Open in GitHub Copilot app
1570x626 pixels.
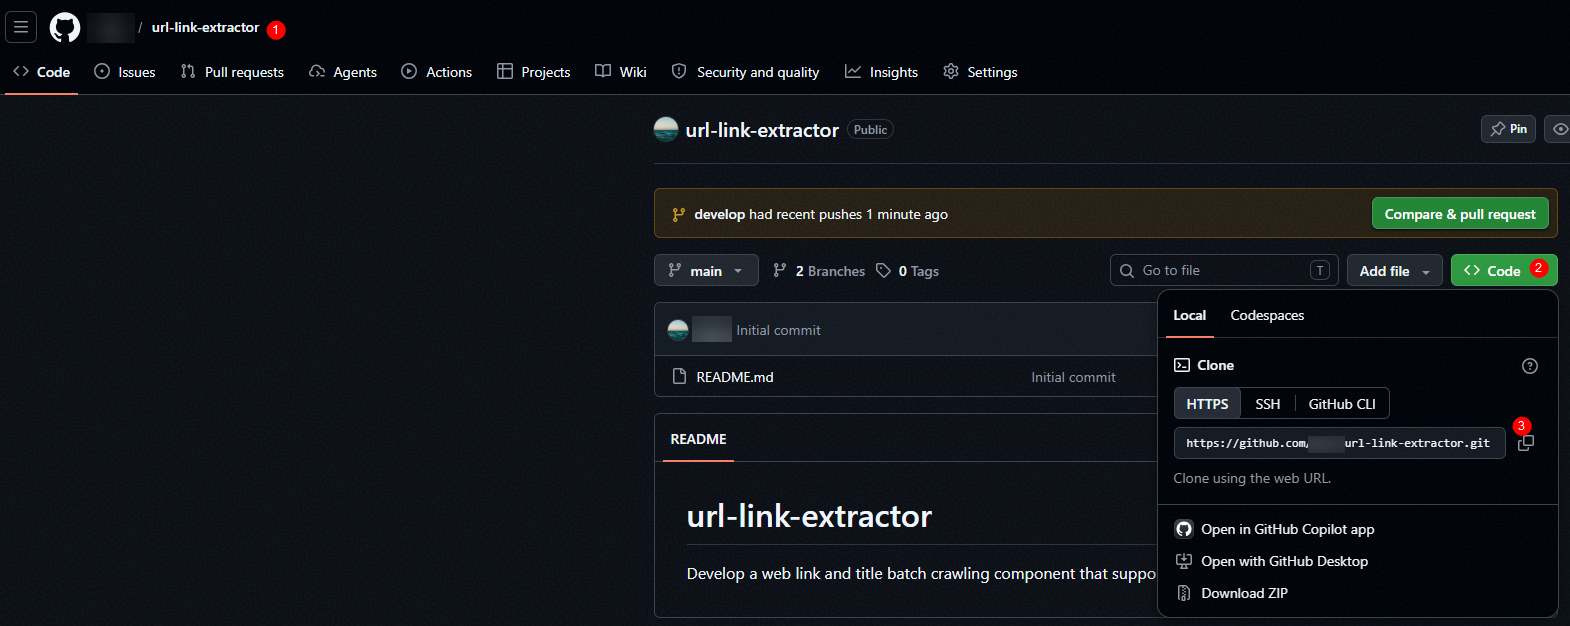[x=1287, y=529]
